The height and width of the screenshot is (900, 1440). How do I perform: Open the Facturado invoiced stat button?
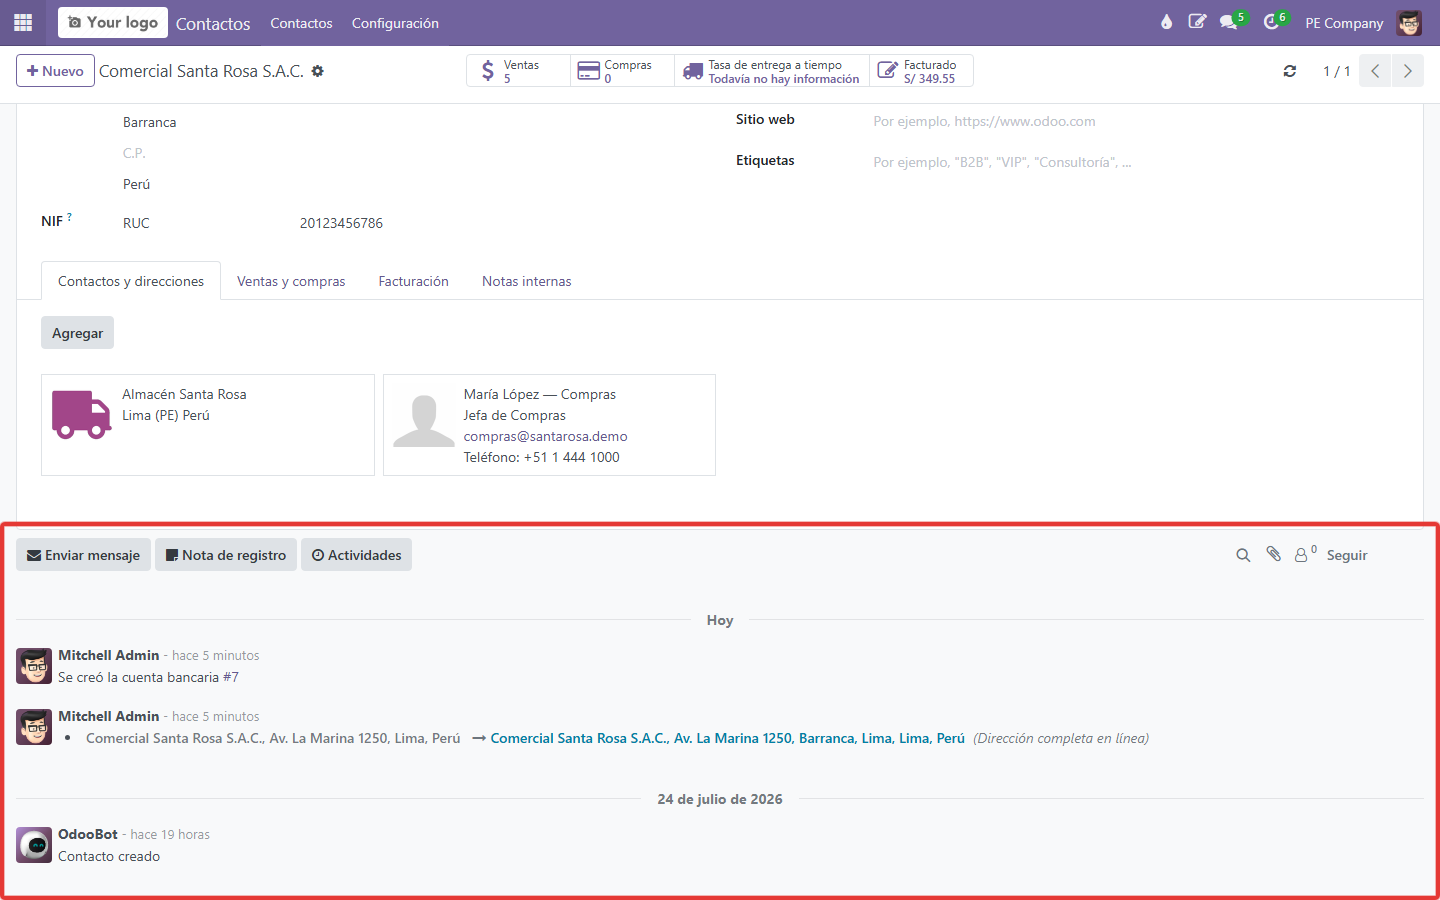[x=921, y=71]
